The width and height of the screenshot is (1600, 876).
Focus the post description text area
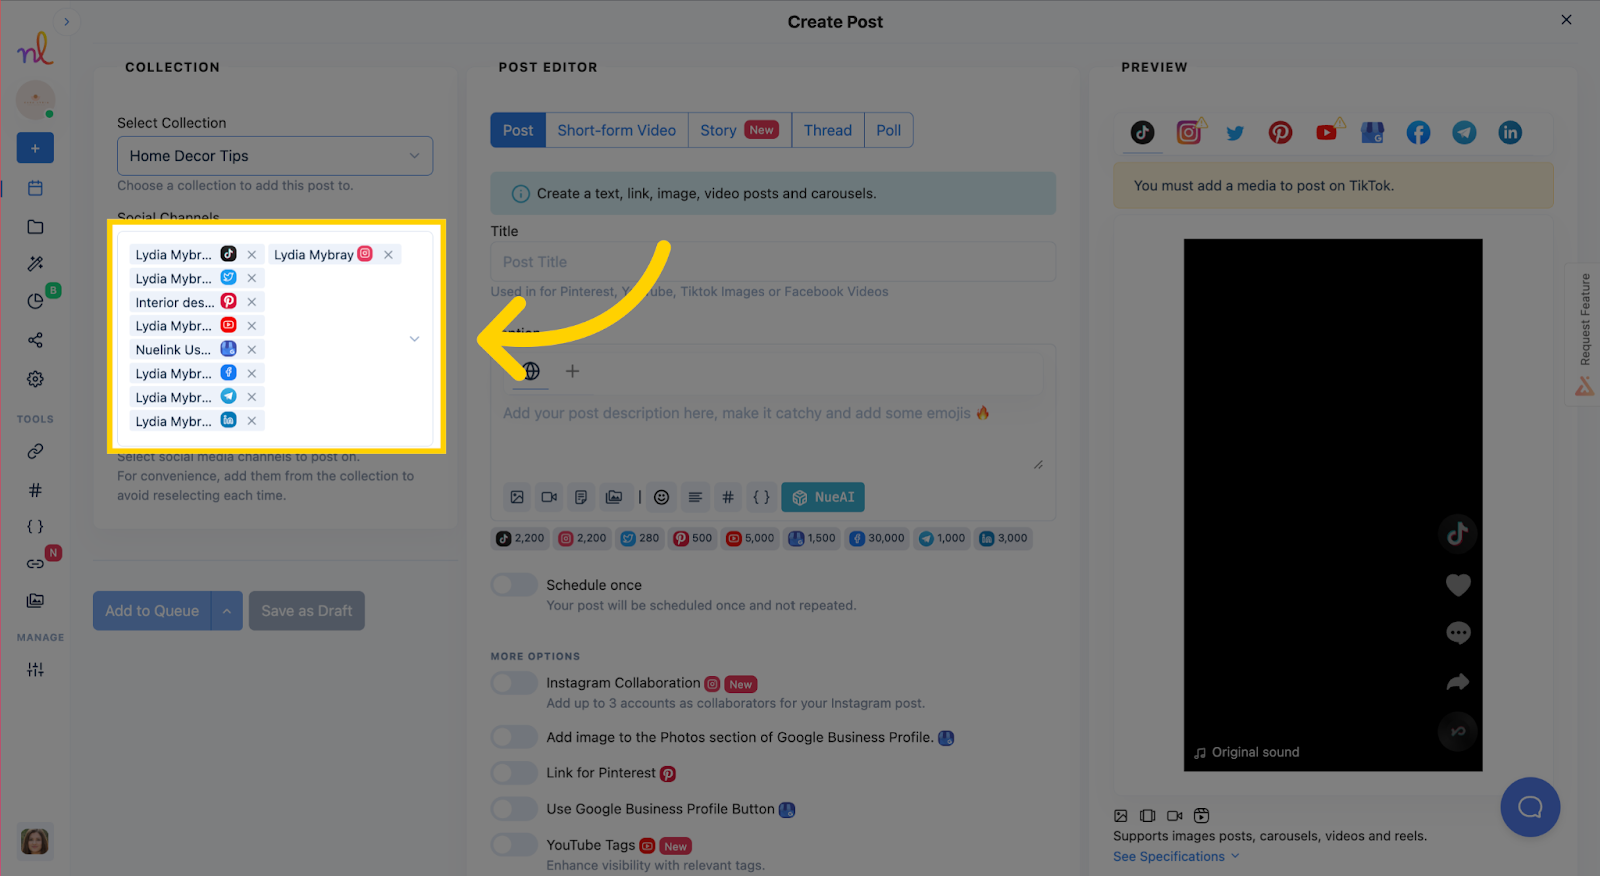[x=773, y=435]
